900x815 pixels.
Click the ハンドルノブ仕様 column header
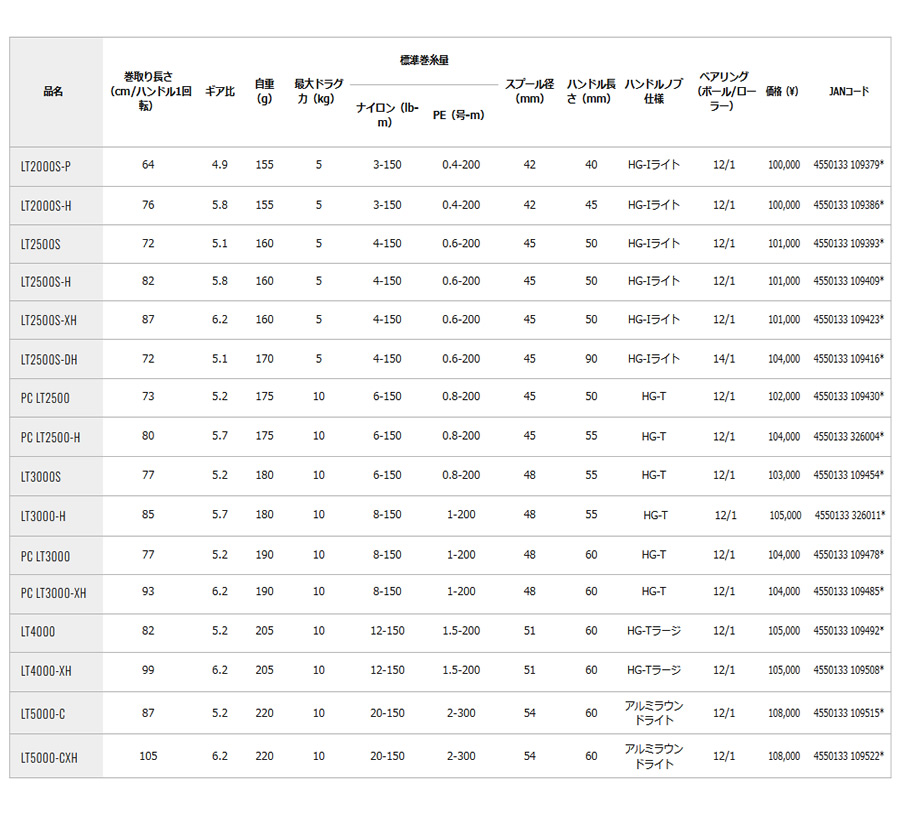pos(654,91)
